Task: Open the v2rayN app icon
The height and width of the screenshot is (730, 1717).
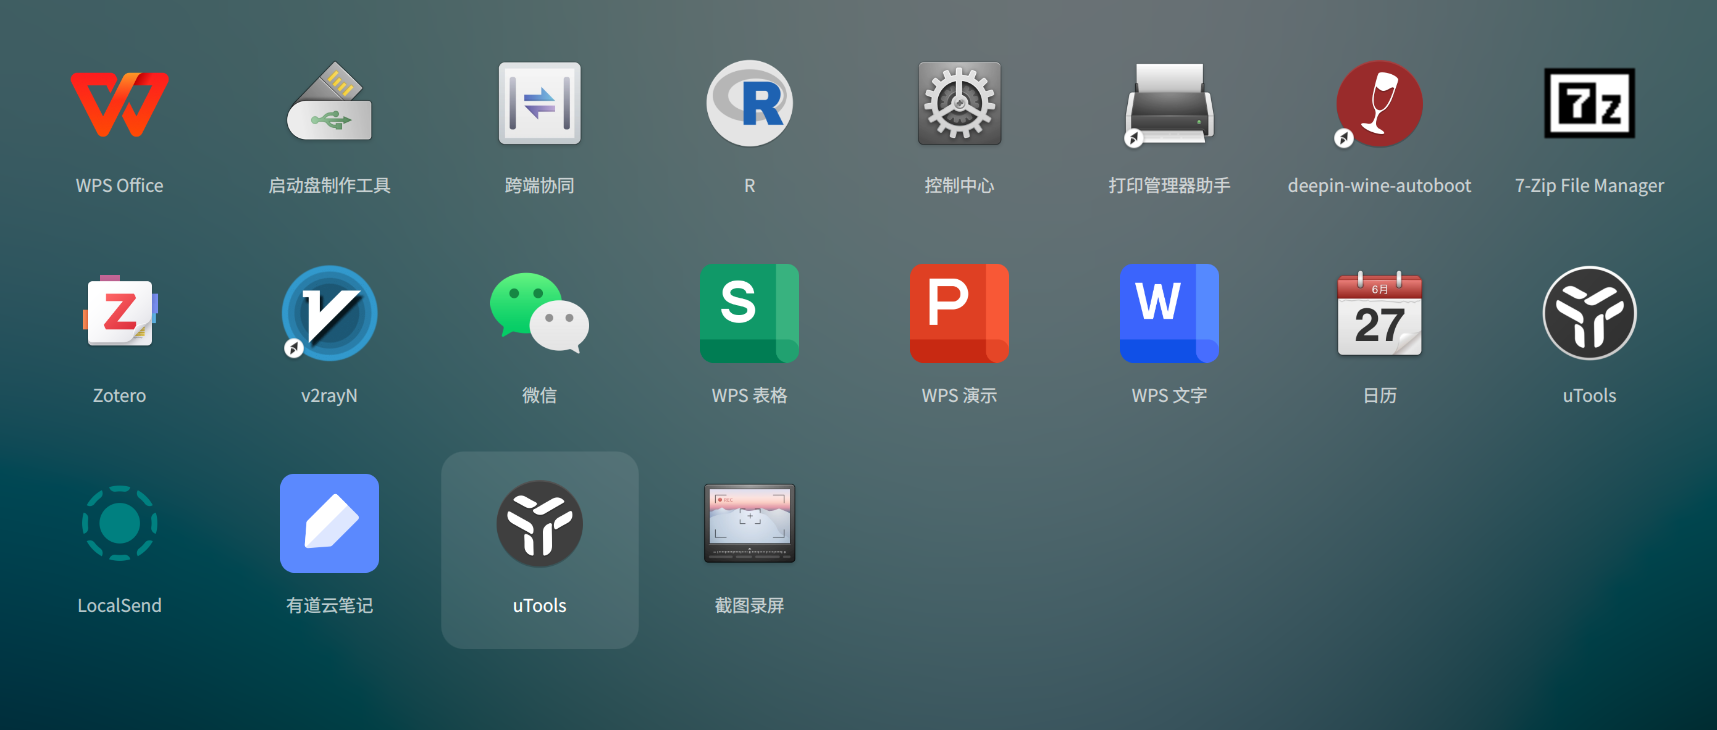Action: click(330, 313)
